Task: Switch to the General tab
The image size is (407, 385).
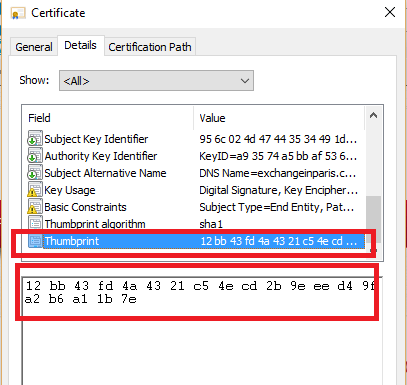Action: coord(34,47)
